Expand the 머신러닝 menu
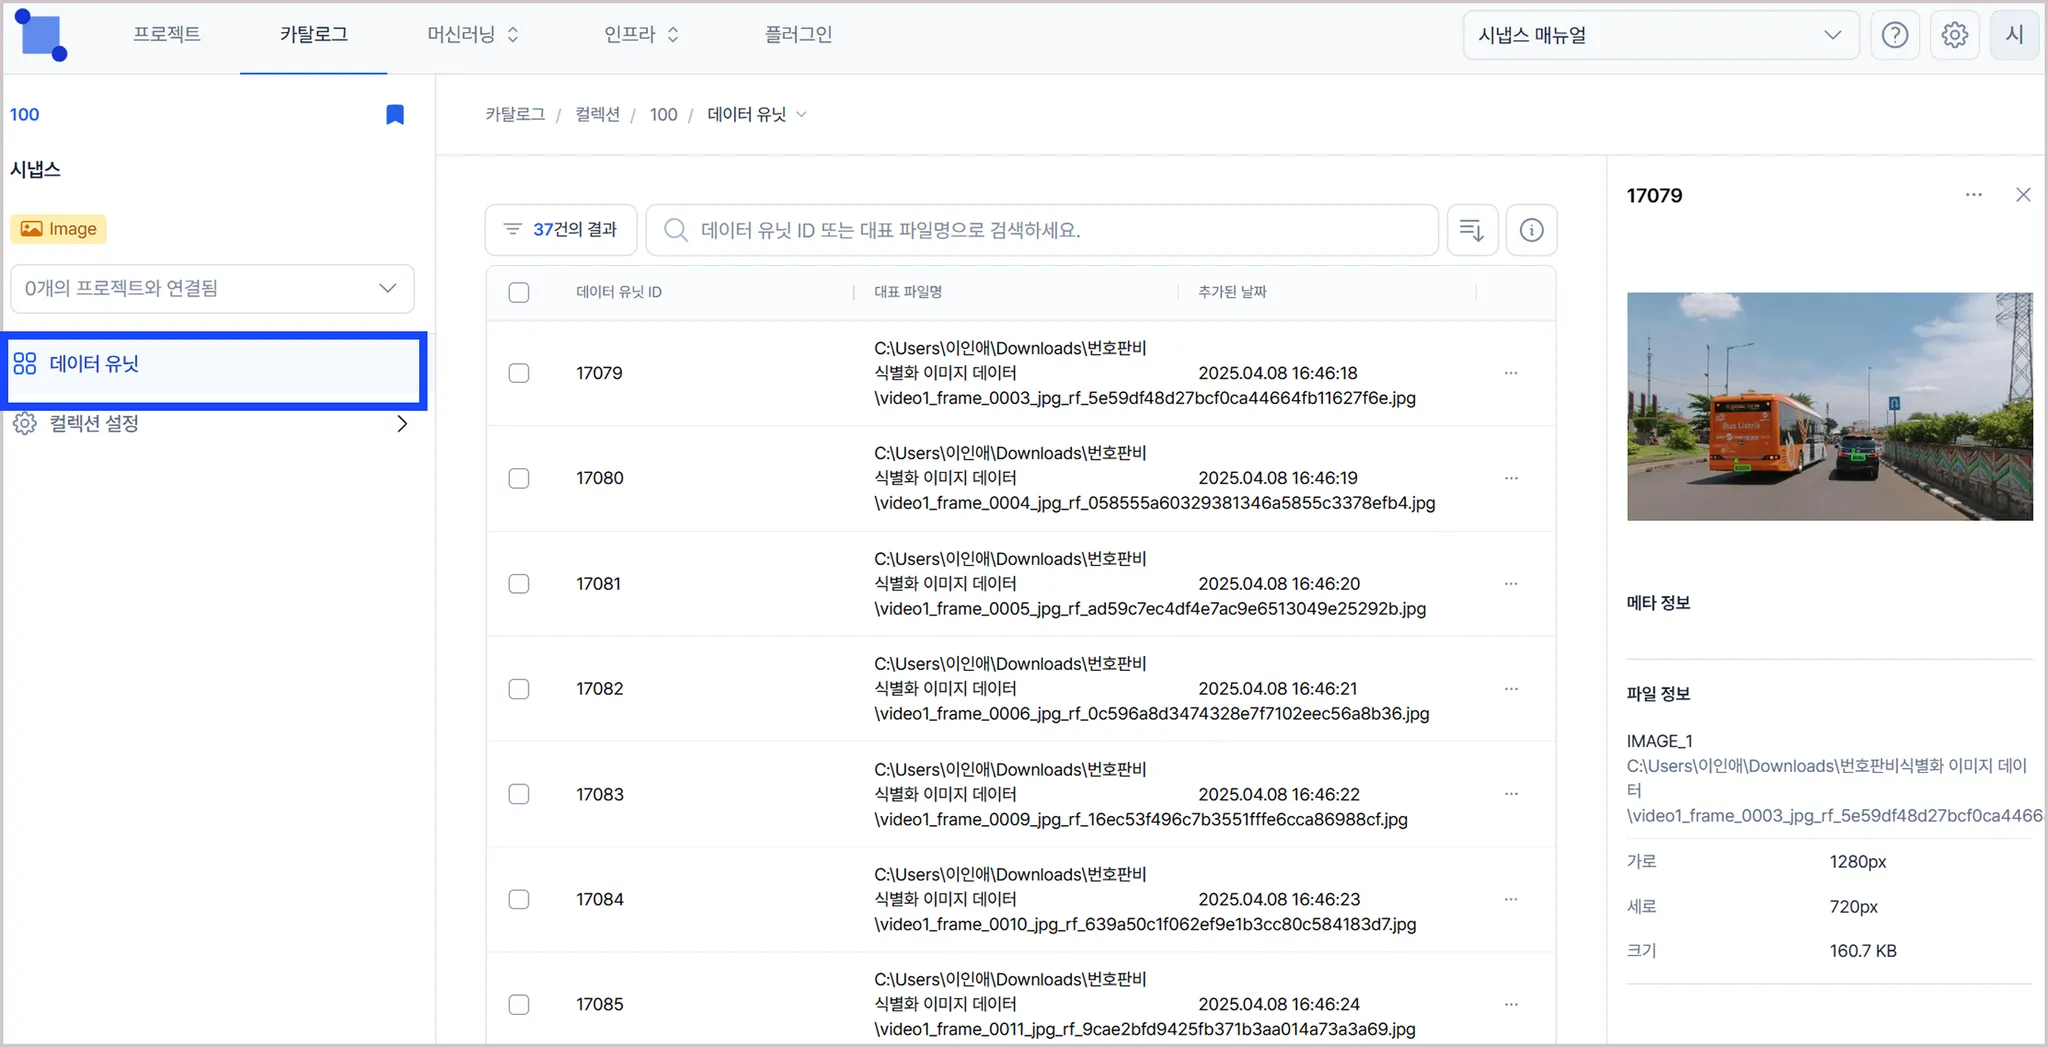The image size is (2048, 1047). pos(473,35)
